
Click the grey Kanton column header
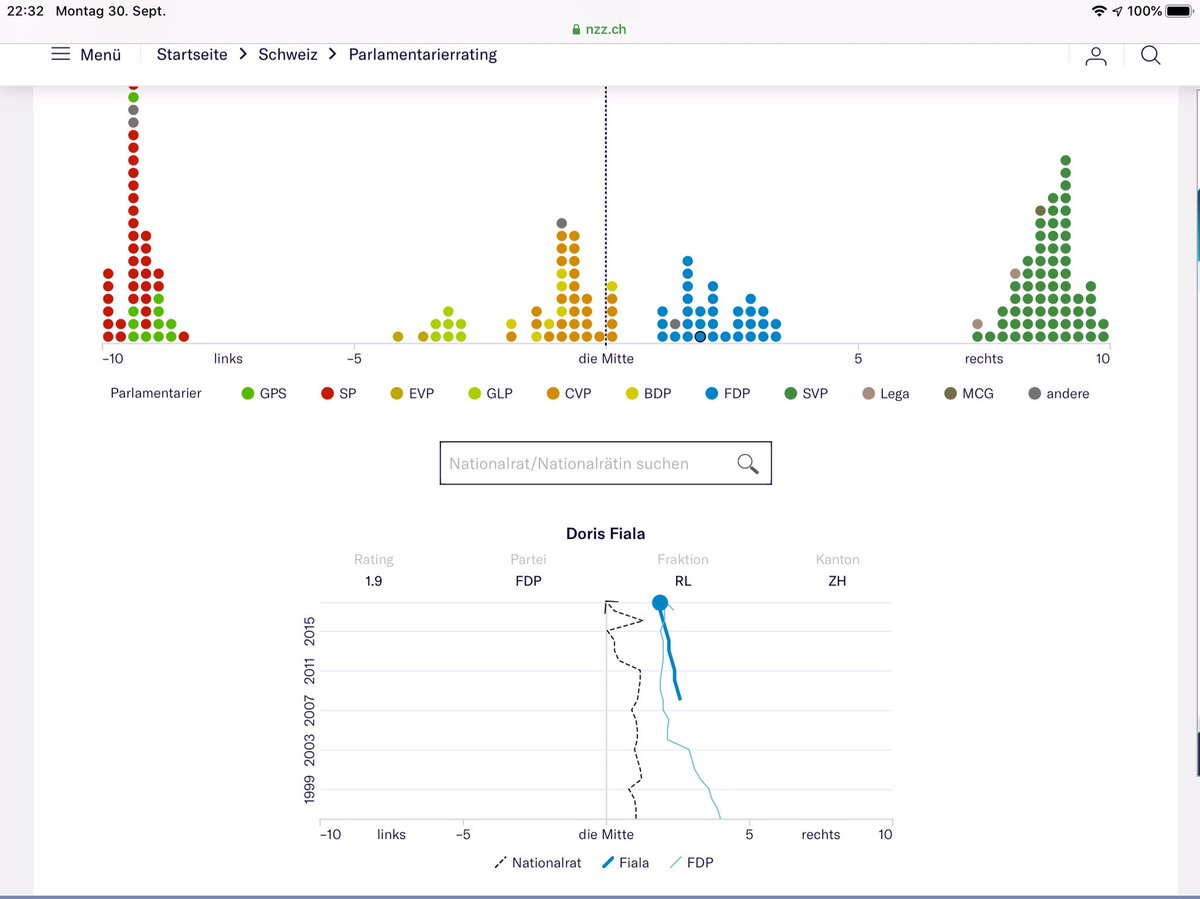click(x=838, y=560)
